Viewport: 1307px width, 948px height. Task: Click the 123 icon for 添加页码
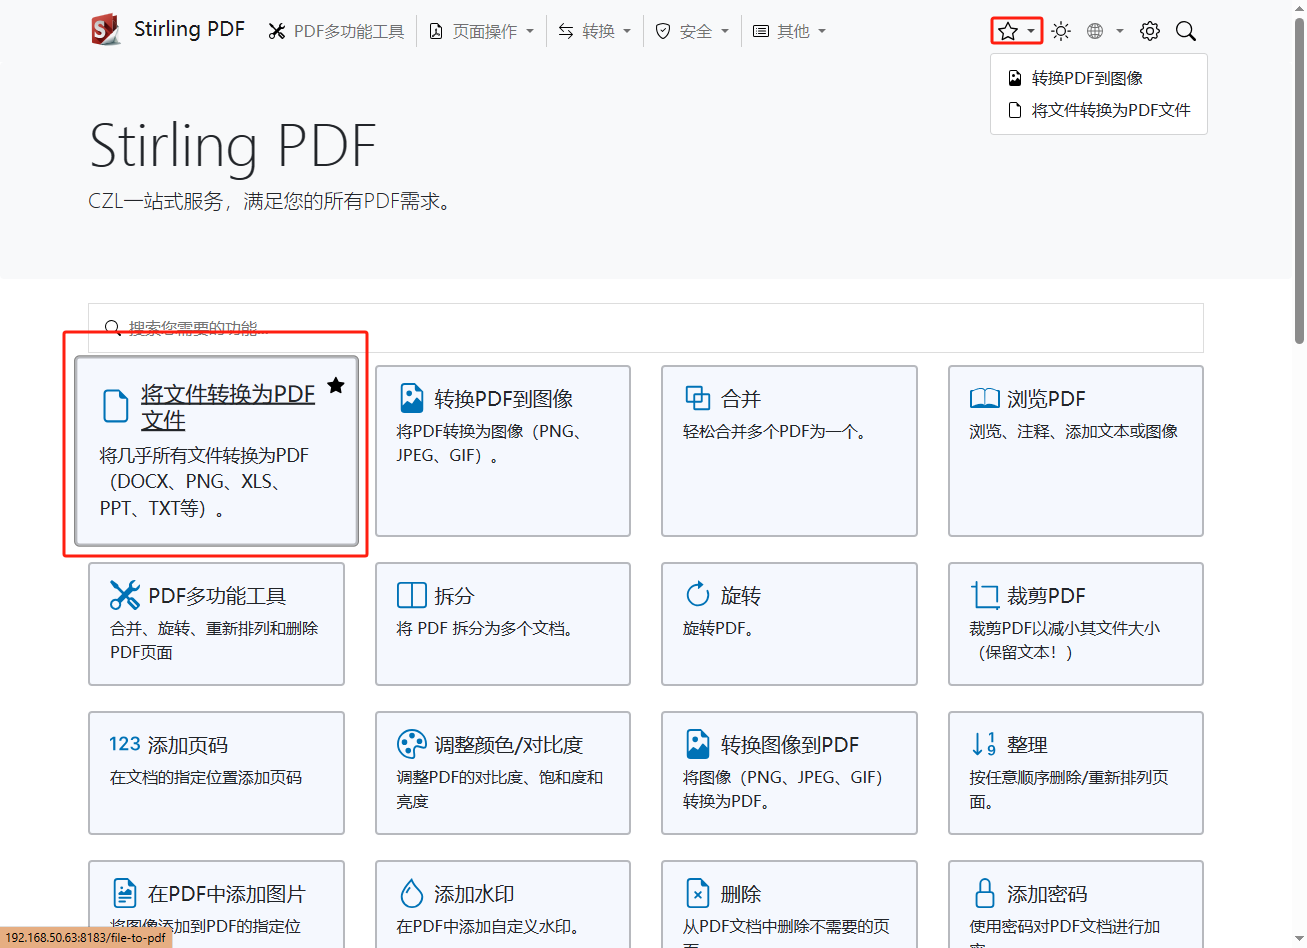pyautogui.click(x=124, y=744)
